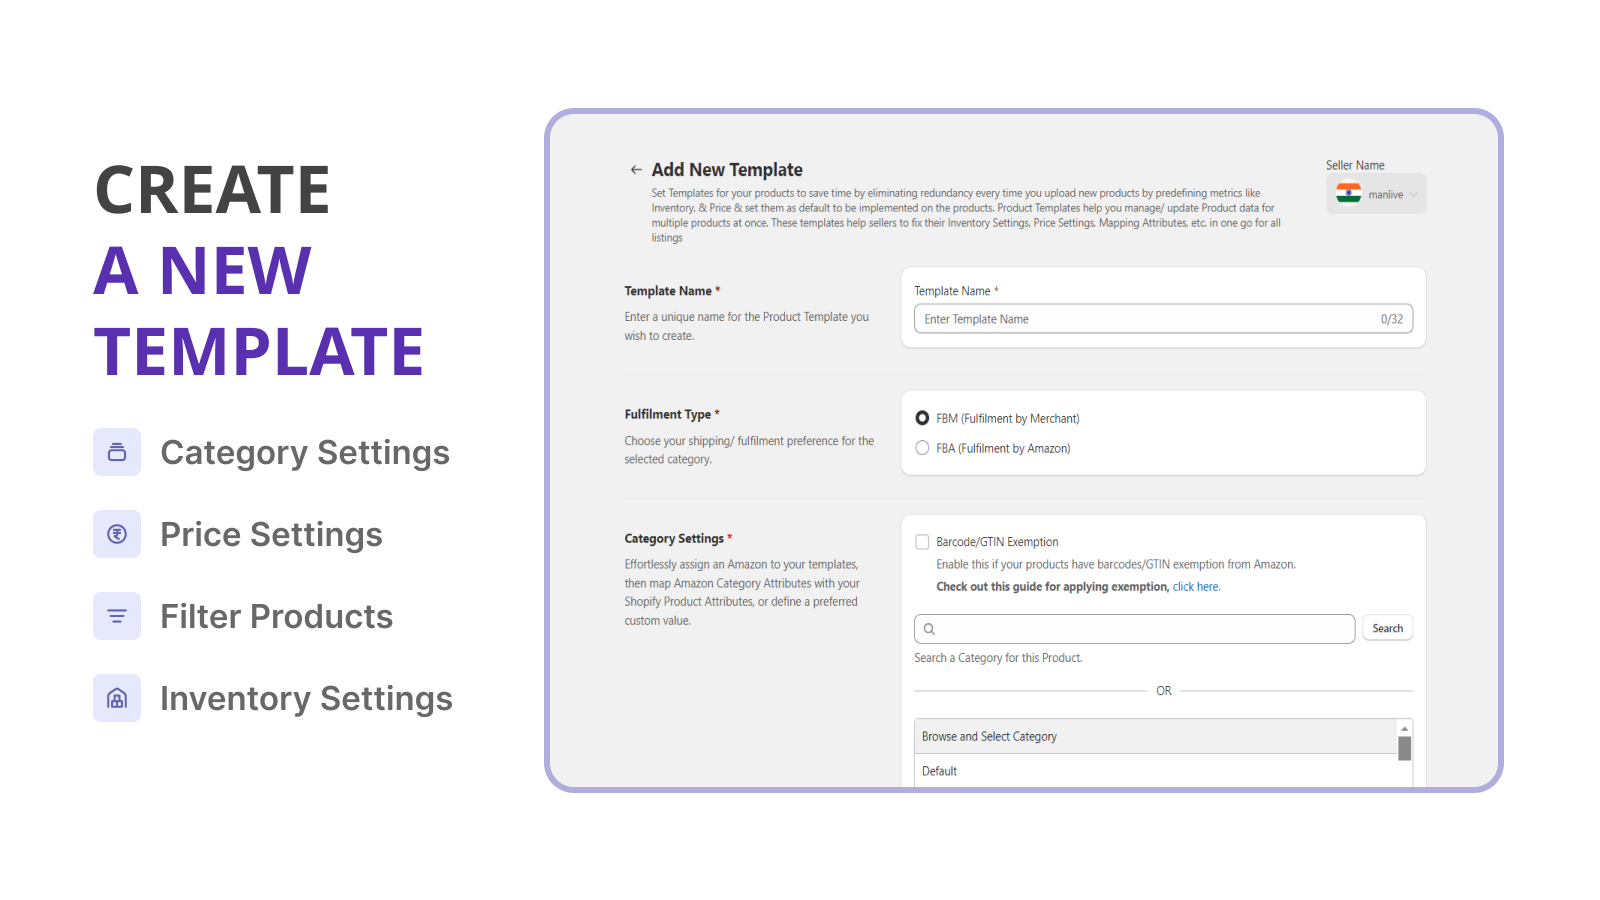Image resolution: width=1600 pixels, height=900 pixels.
Task: Focus the Enter Template Name field
Action: click(1163, 319)
